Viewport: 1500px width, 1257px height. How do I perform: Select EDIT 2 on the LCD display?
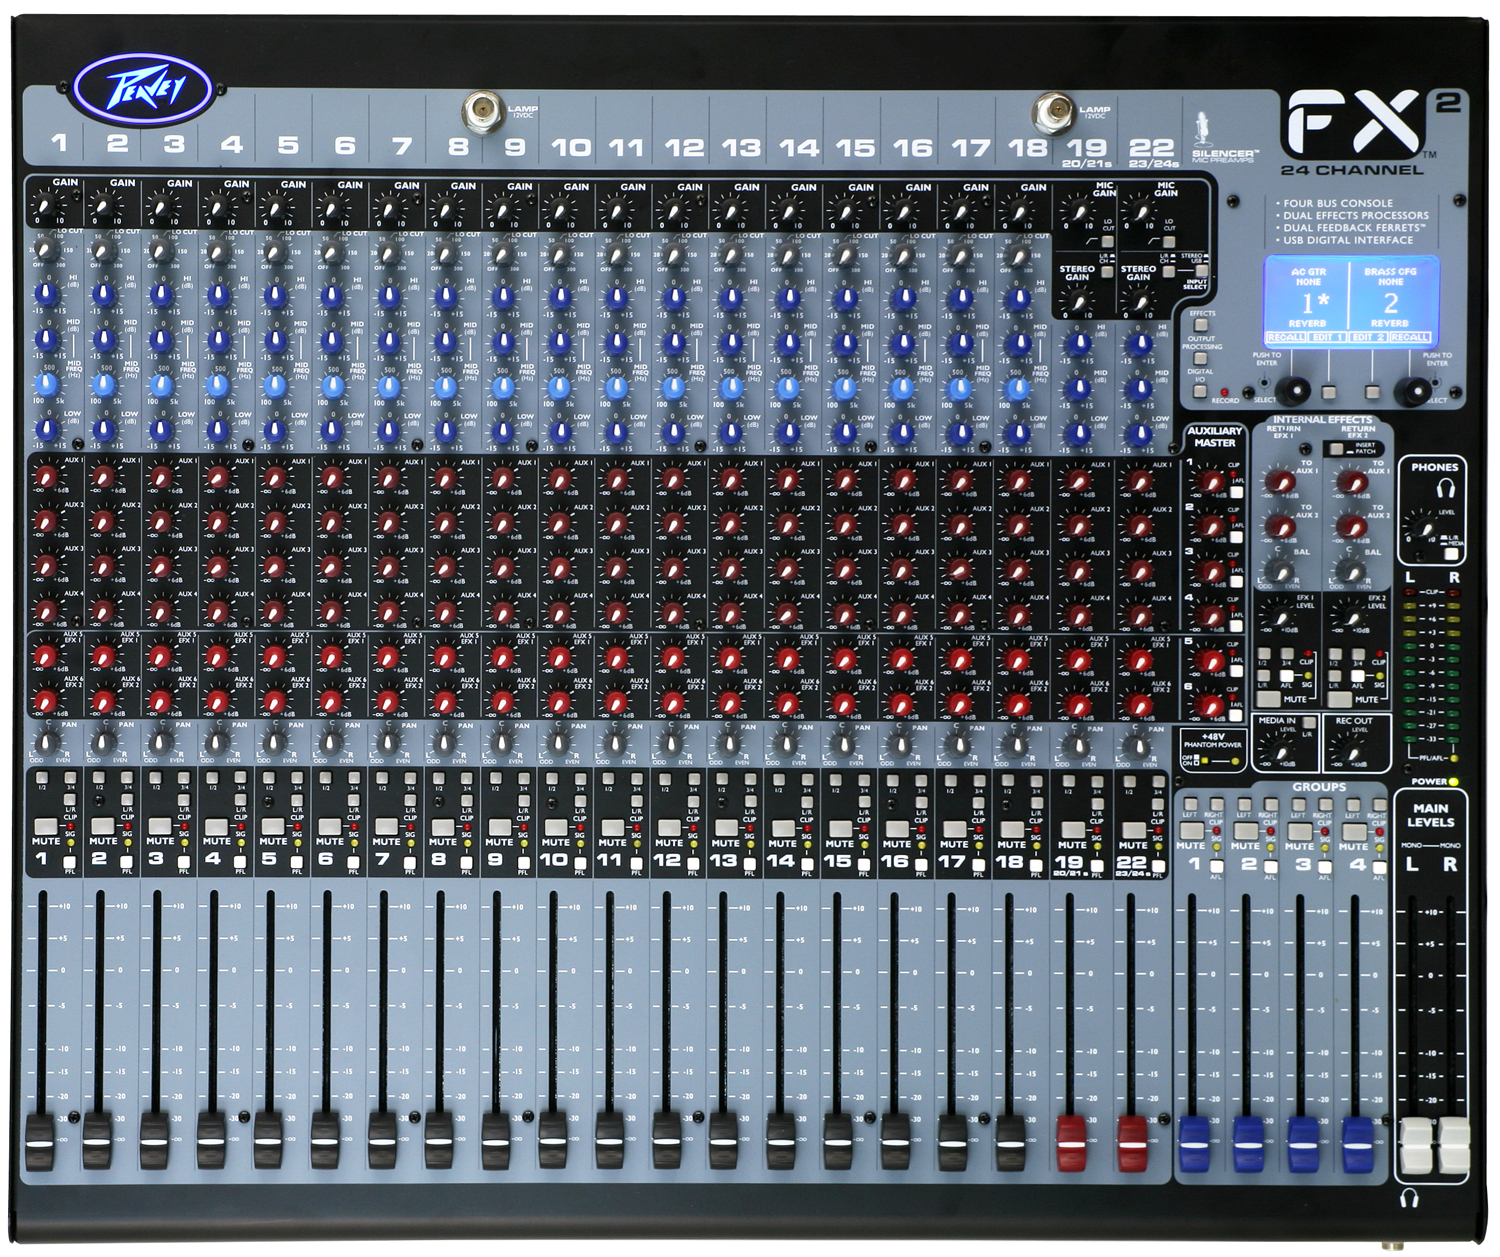click(x=1367, y=337)
